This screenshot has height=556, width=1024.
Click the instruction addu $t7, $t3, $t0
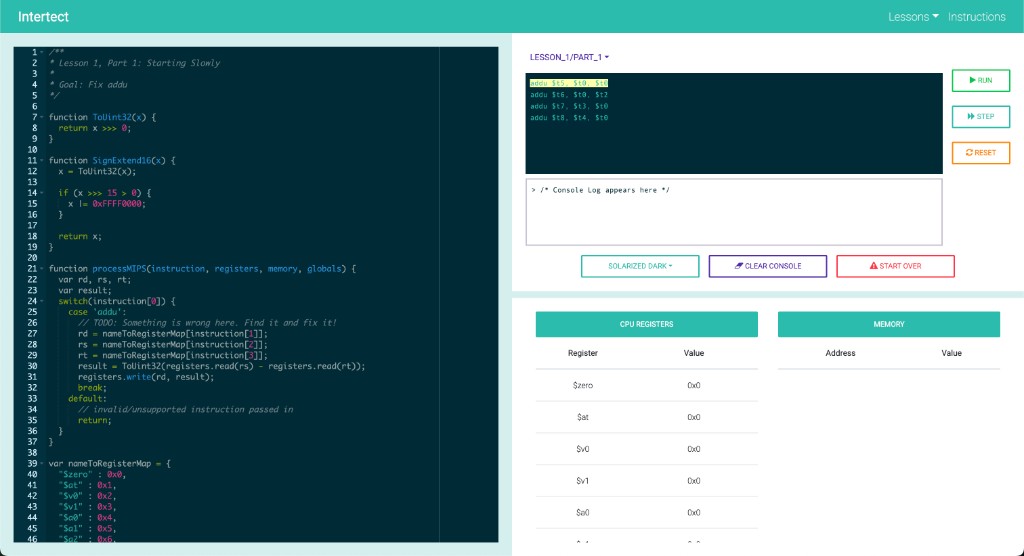569,106
